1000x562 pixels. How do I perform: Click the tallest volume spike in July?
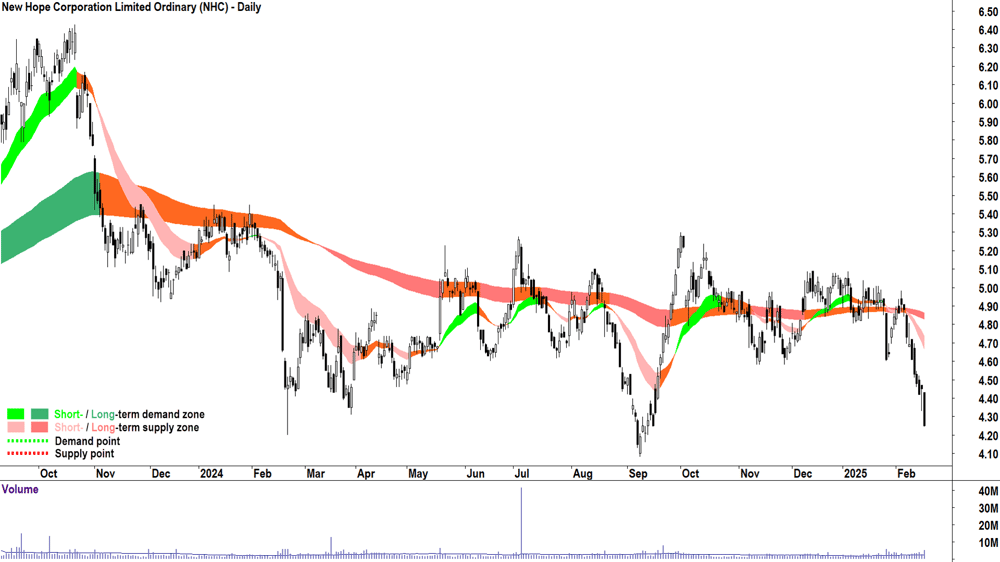click(x=522, y=523)
